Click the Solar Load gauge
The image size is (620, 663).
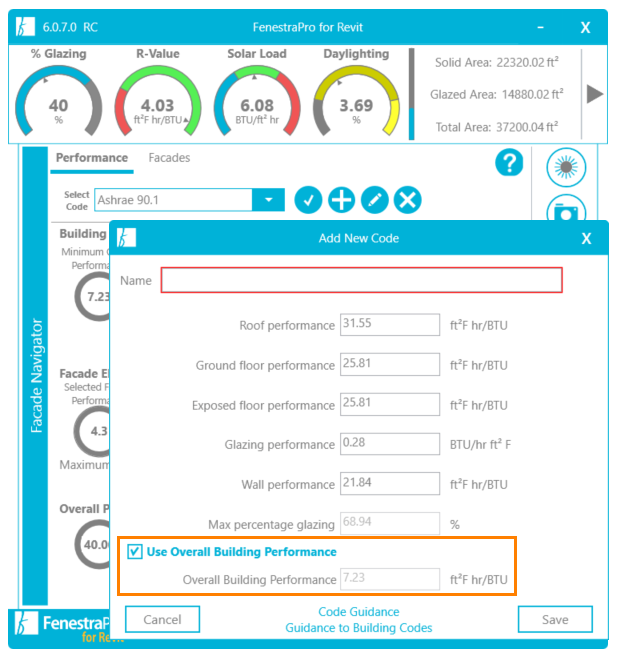click(257, 101)
